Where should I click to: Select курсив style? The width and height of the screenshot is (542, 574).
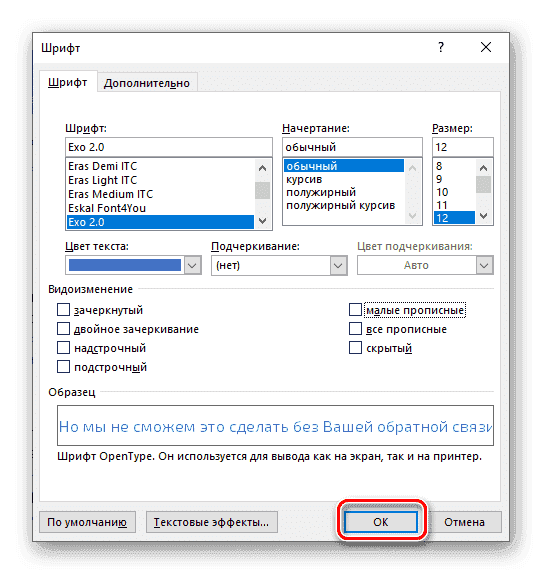click(344, 179)
